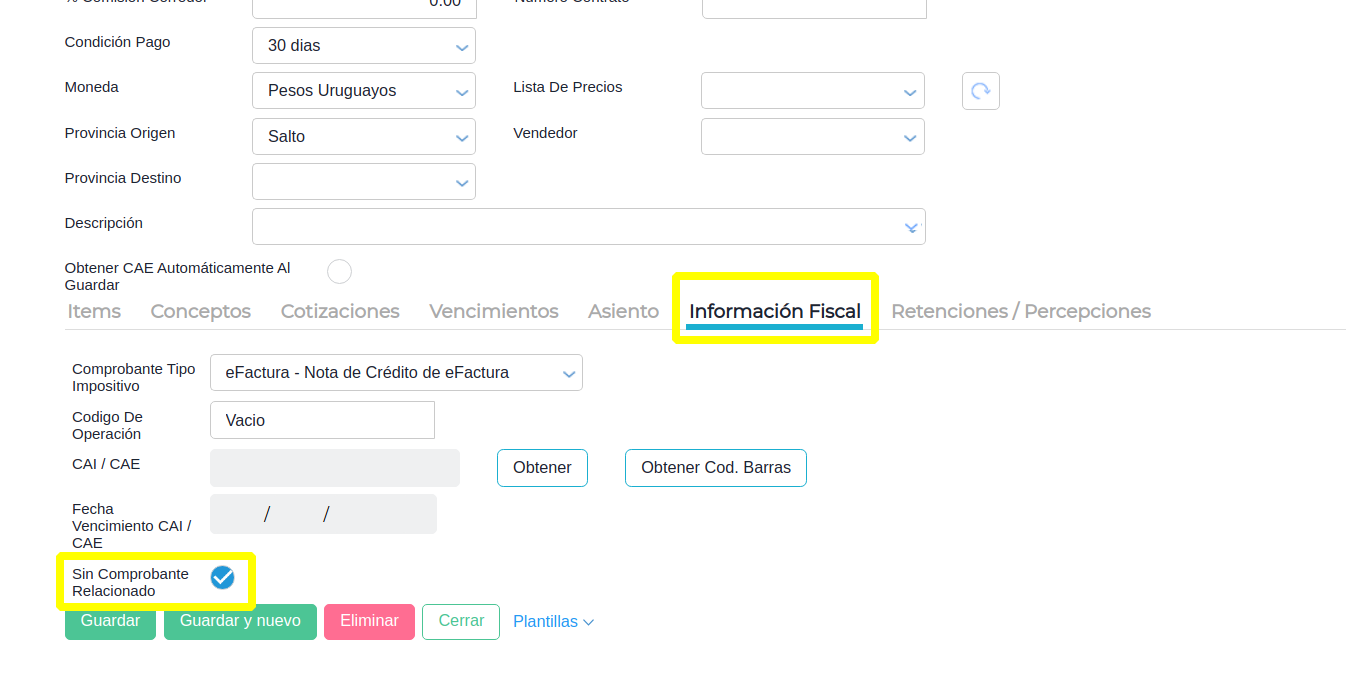Click the refresh icon beside Lista De Precios
Image resolution: width=1346 pixels, height=674 pixels.
pos(980,91)
